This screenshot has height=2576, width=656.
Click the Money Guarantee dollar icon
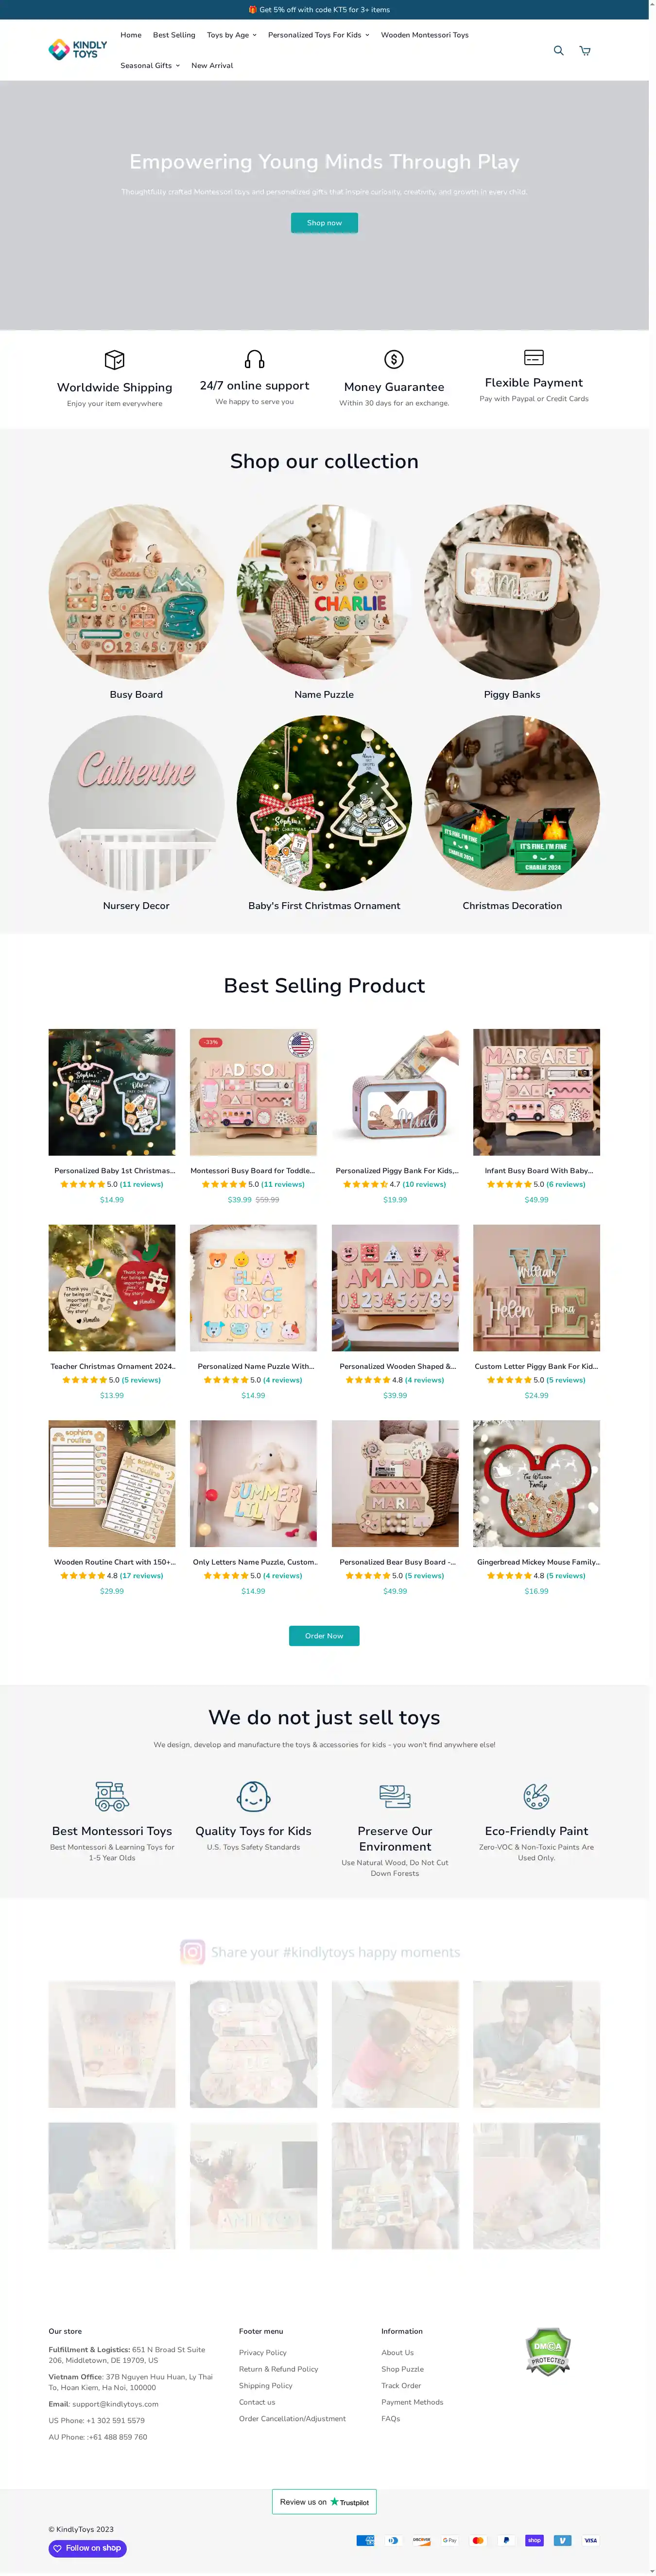pos(394,359)
